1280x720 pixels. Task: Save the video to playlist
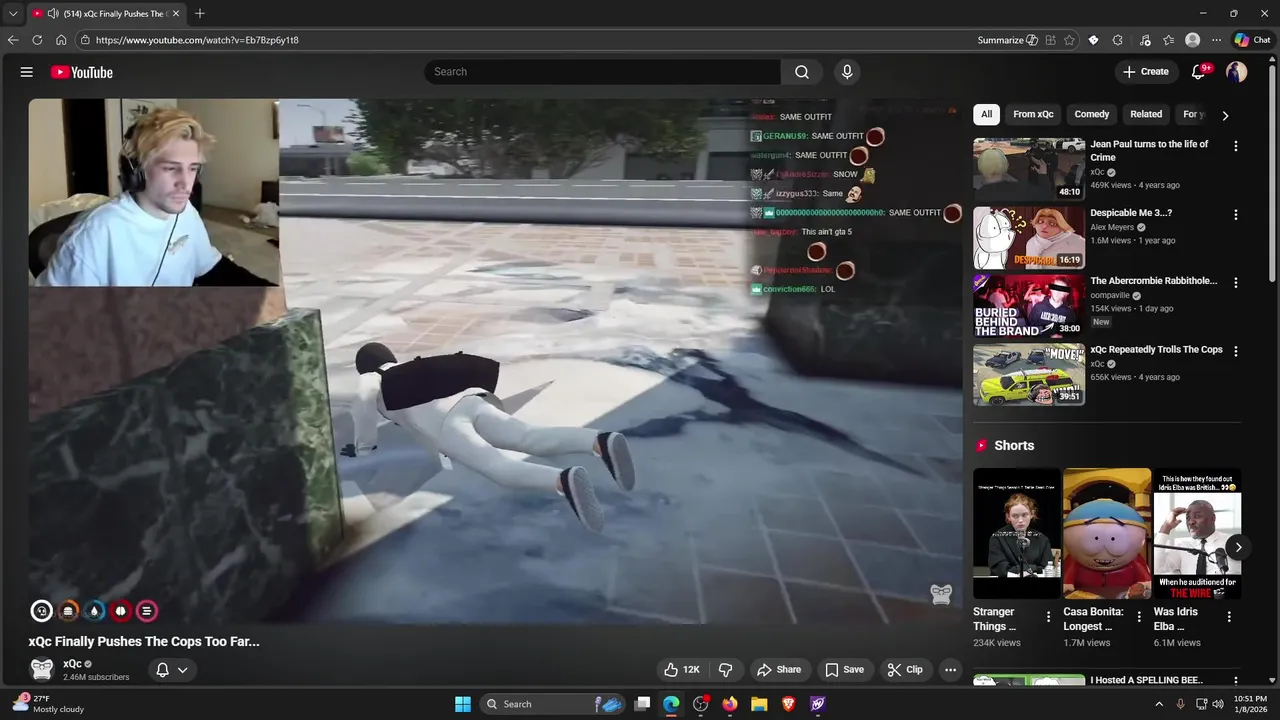(x=844, y=670)
